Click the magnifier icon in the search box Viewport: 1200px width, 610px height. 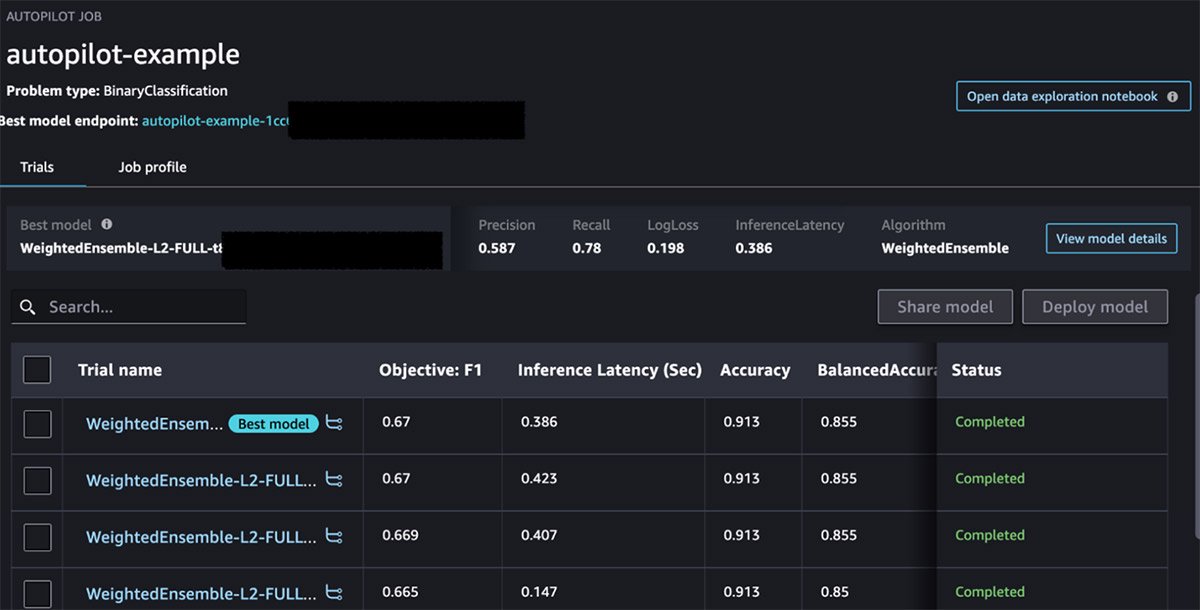click(x=27, y=307)
